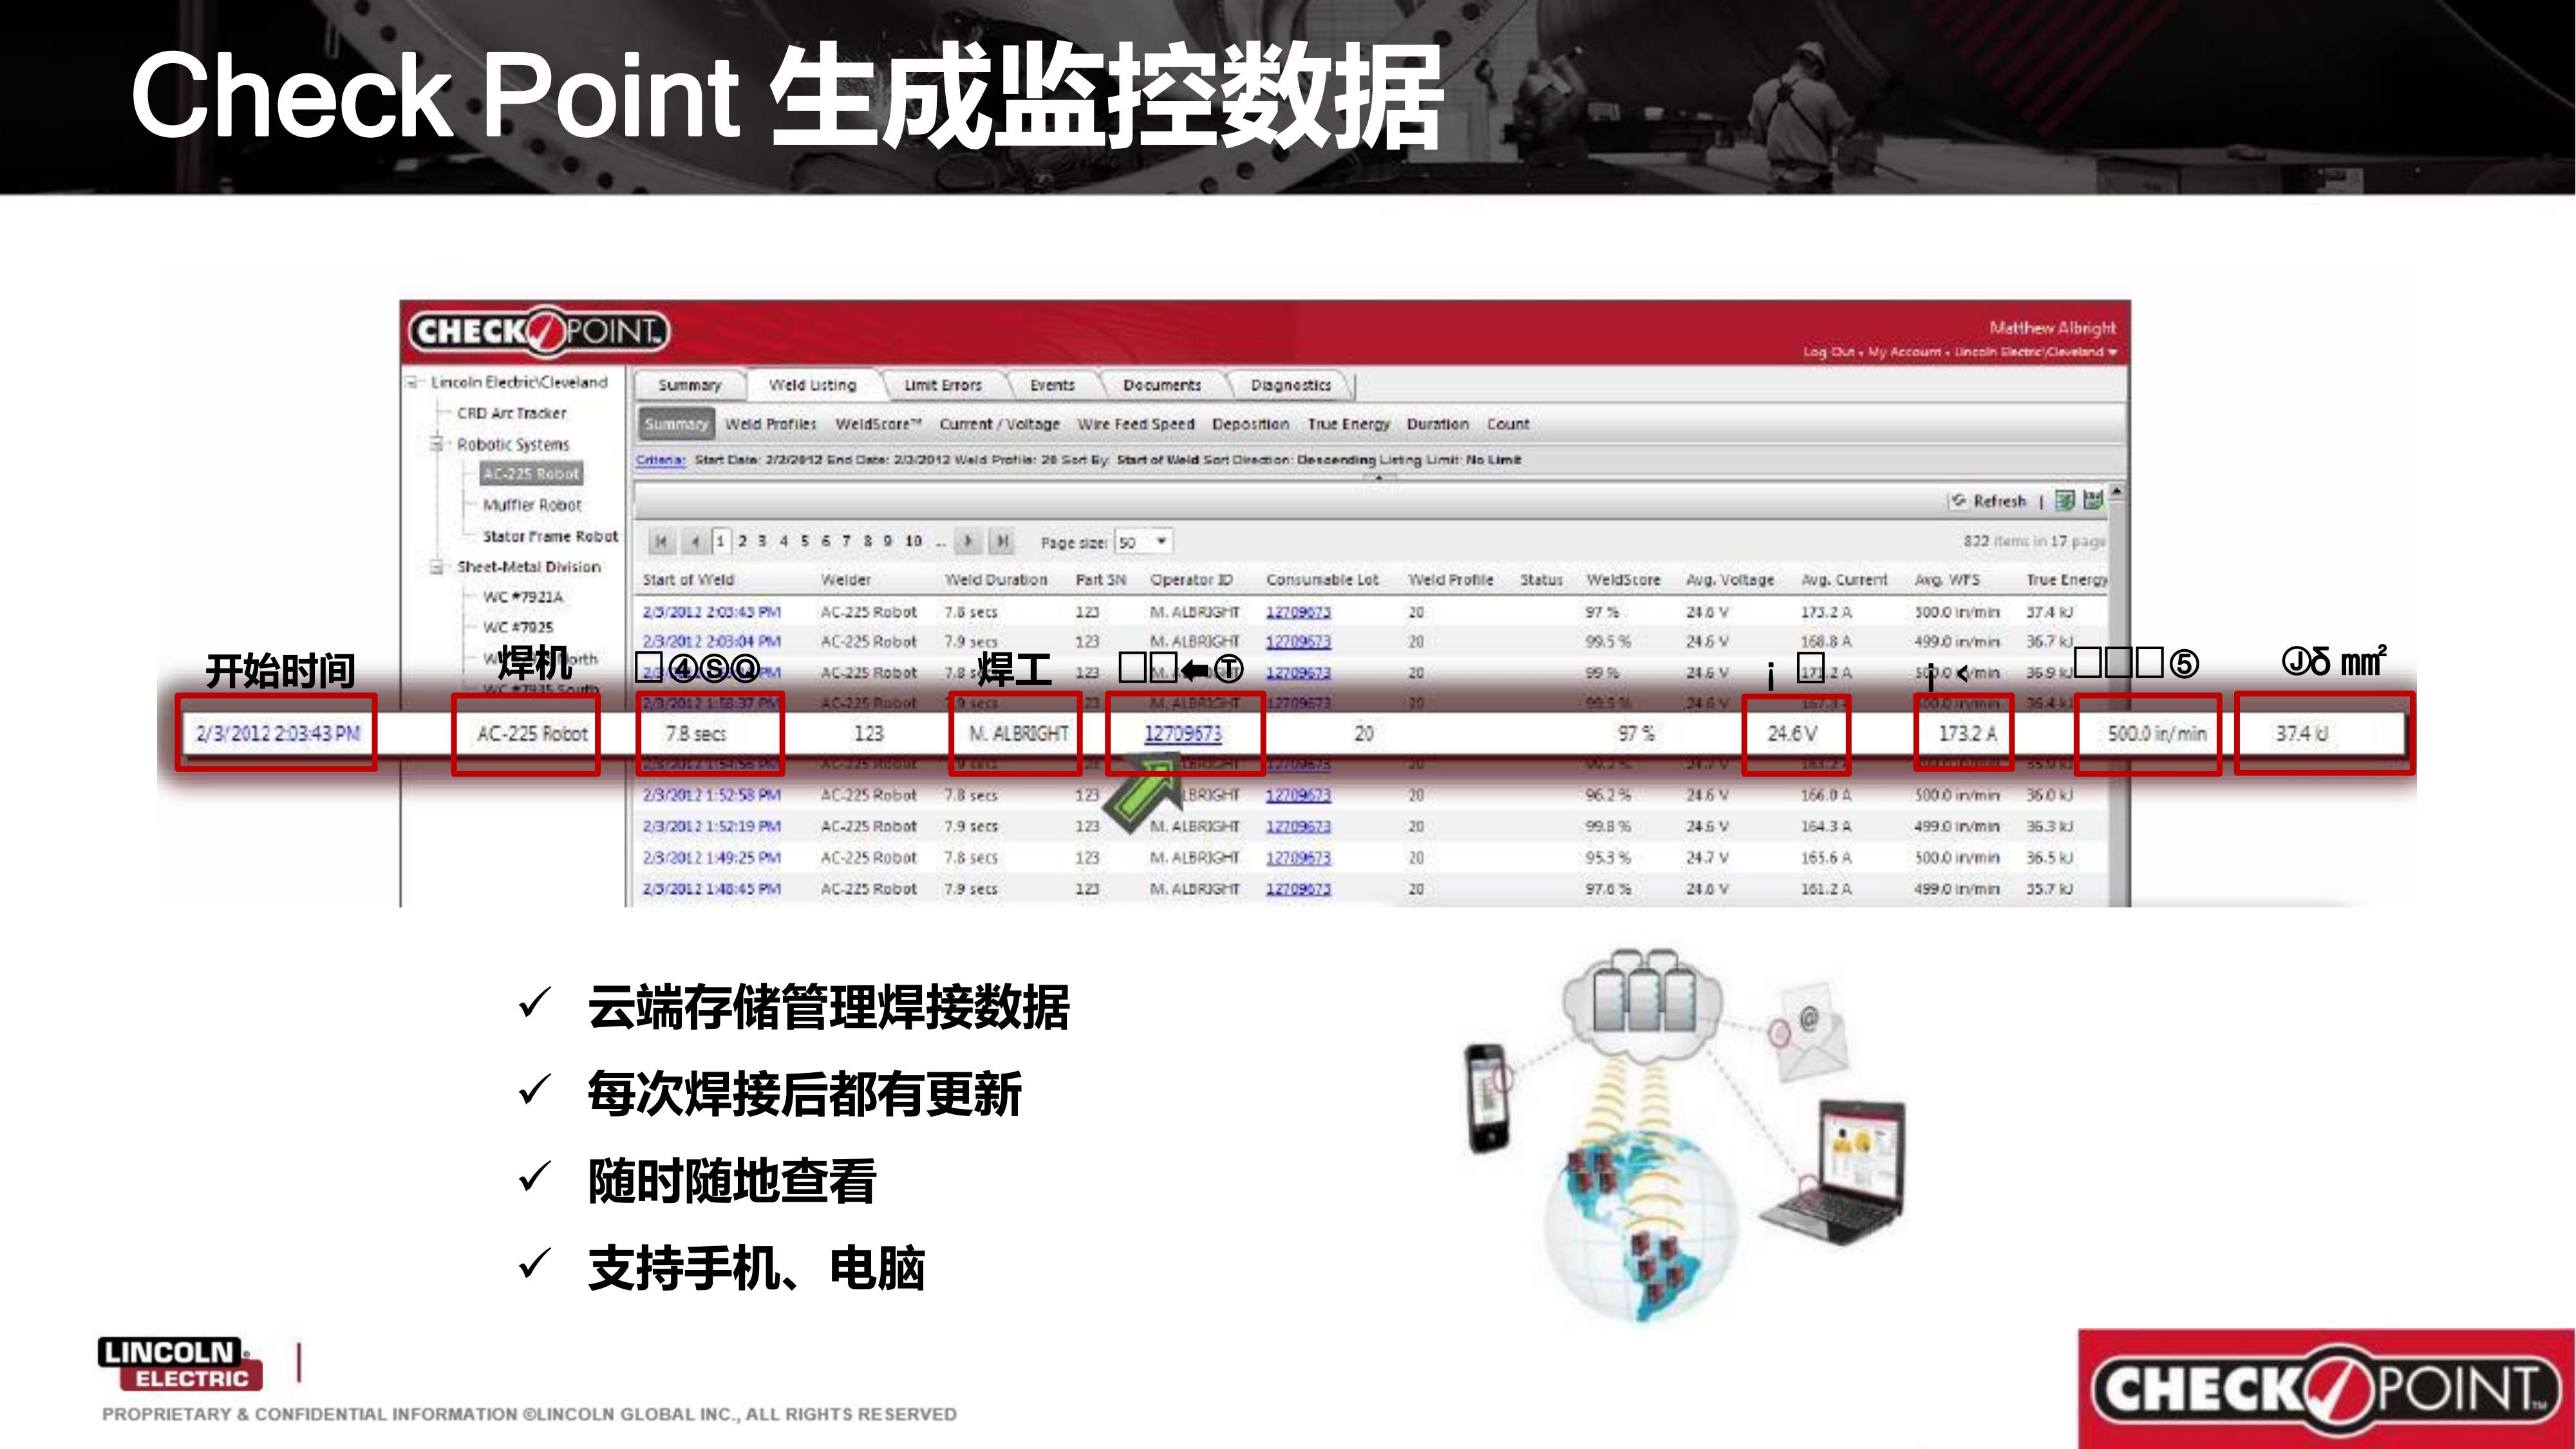Open the Diagnostics tab
The height and width of the screenshot is (1449, 2576).
click(x=1291, y=385)
